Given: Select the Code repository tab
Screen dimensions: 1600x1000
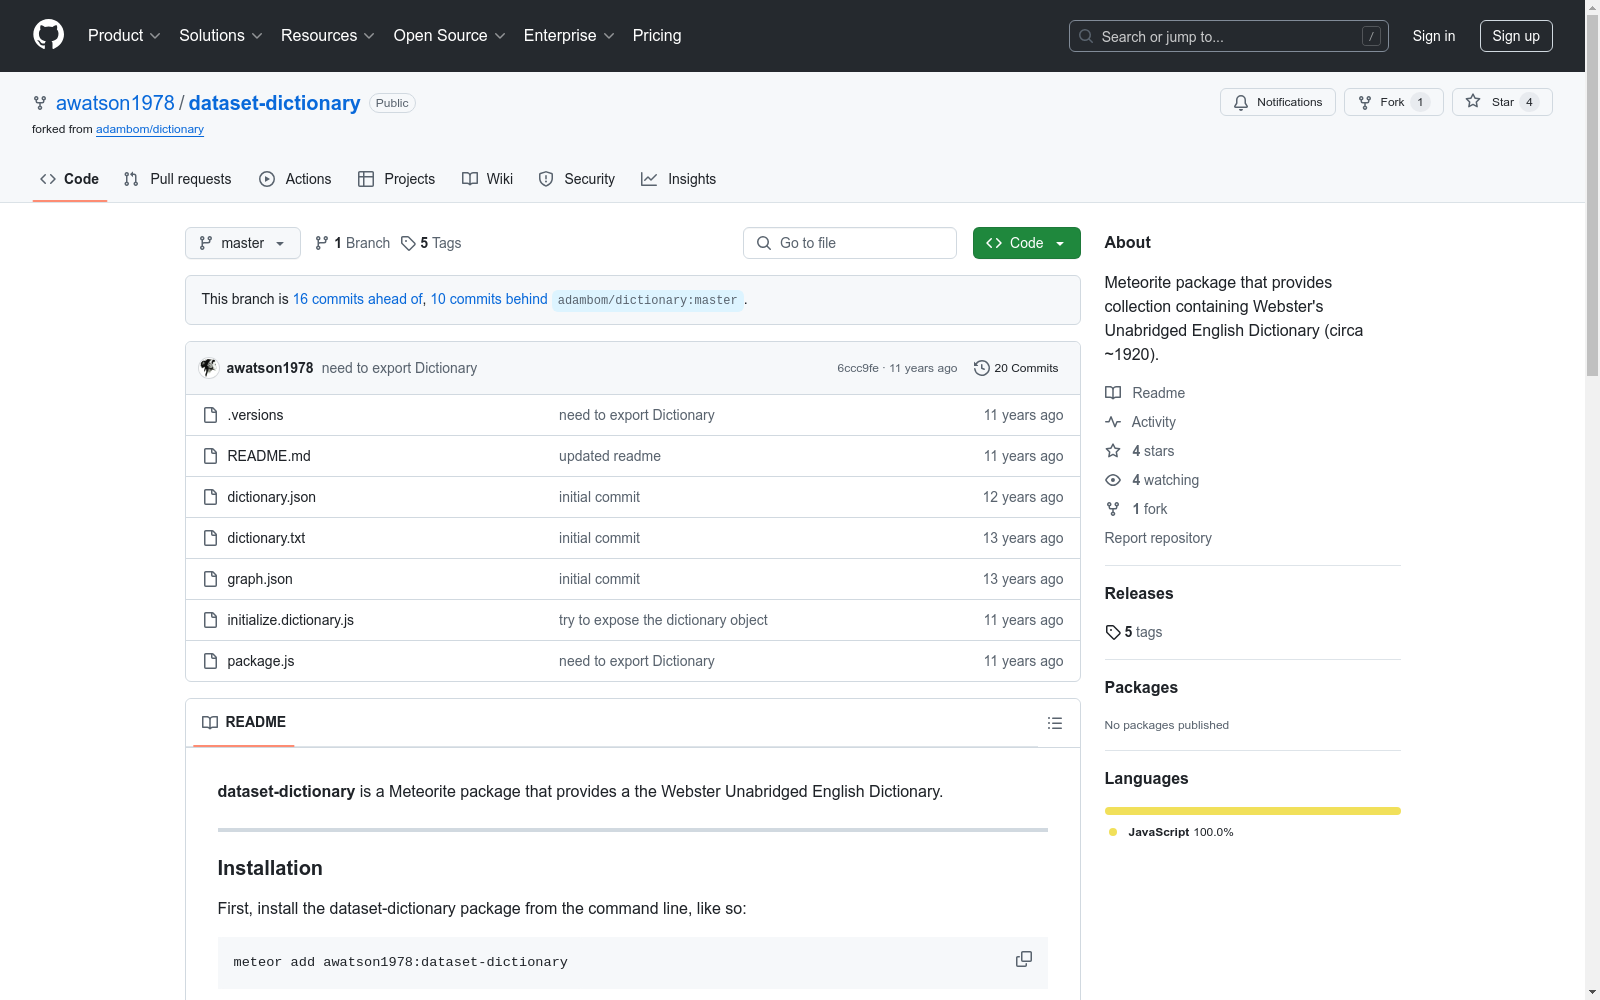Looking at the screenshot, I should pos(70,179).
